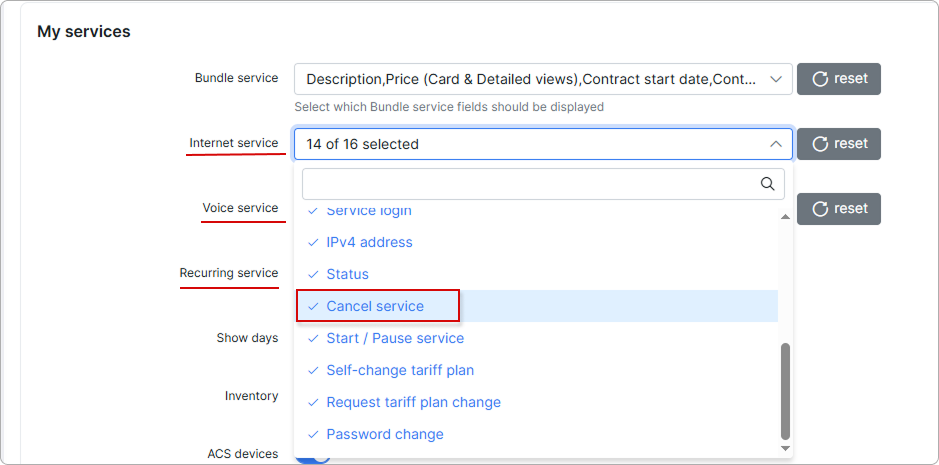Uncheck the Status option
Viewport: 939px width, 465px height.
click(347, 274)
